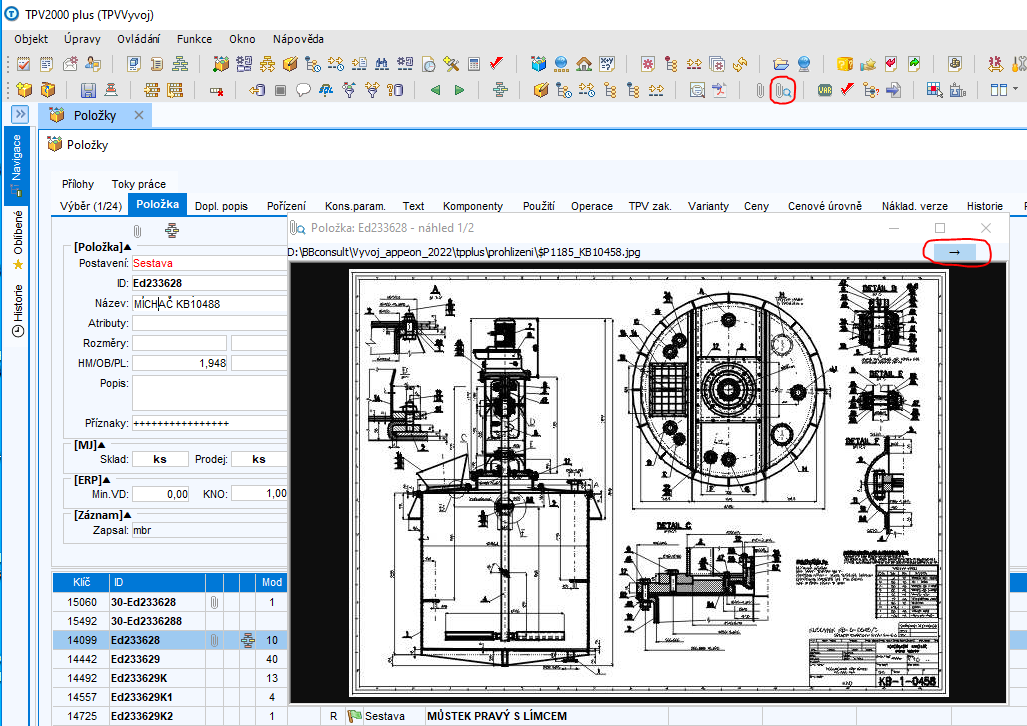Open the Funkce menu
This screenshot has height=726, width=1027.
pyautogui.click(x=195, y=39)
